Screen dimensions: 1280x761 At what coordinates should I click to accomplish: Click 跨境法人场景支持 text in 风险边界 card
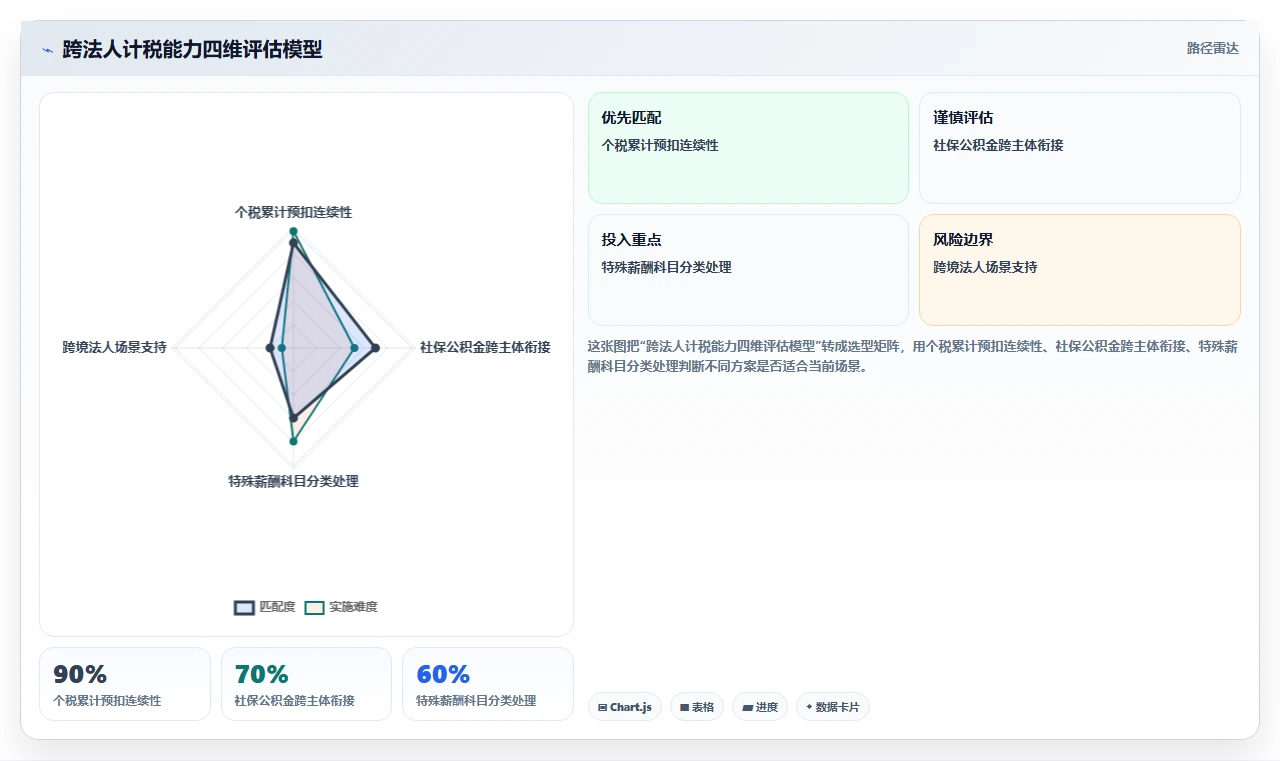click(x=985, y=267)
